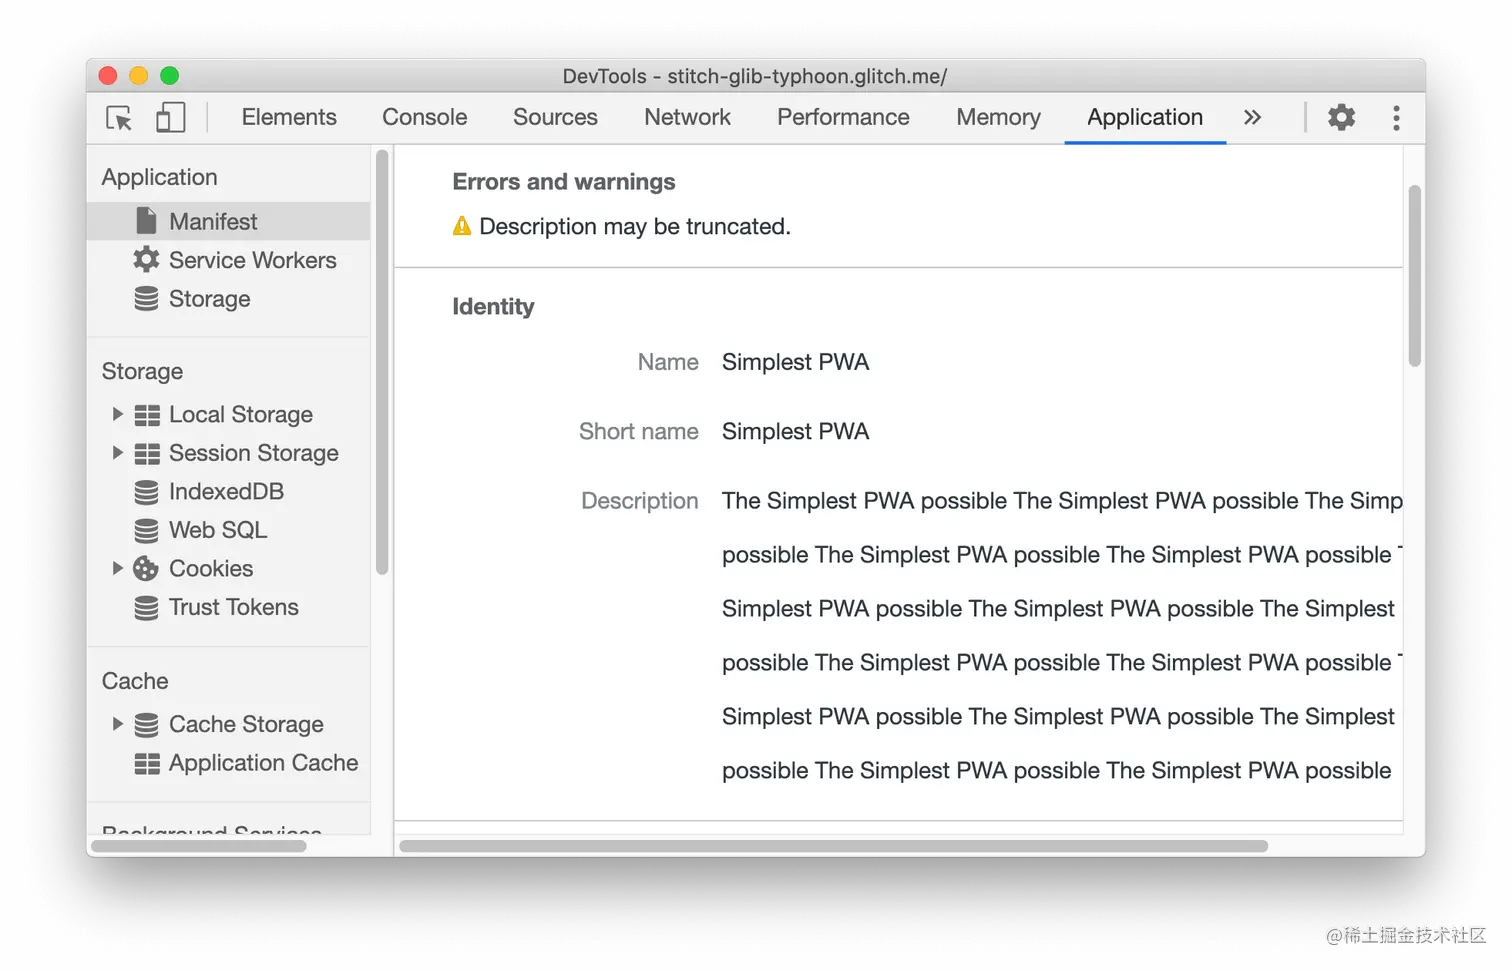
Task: Switch to the Elements tab
Action: [x=289, y=117]
